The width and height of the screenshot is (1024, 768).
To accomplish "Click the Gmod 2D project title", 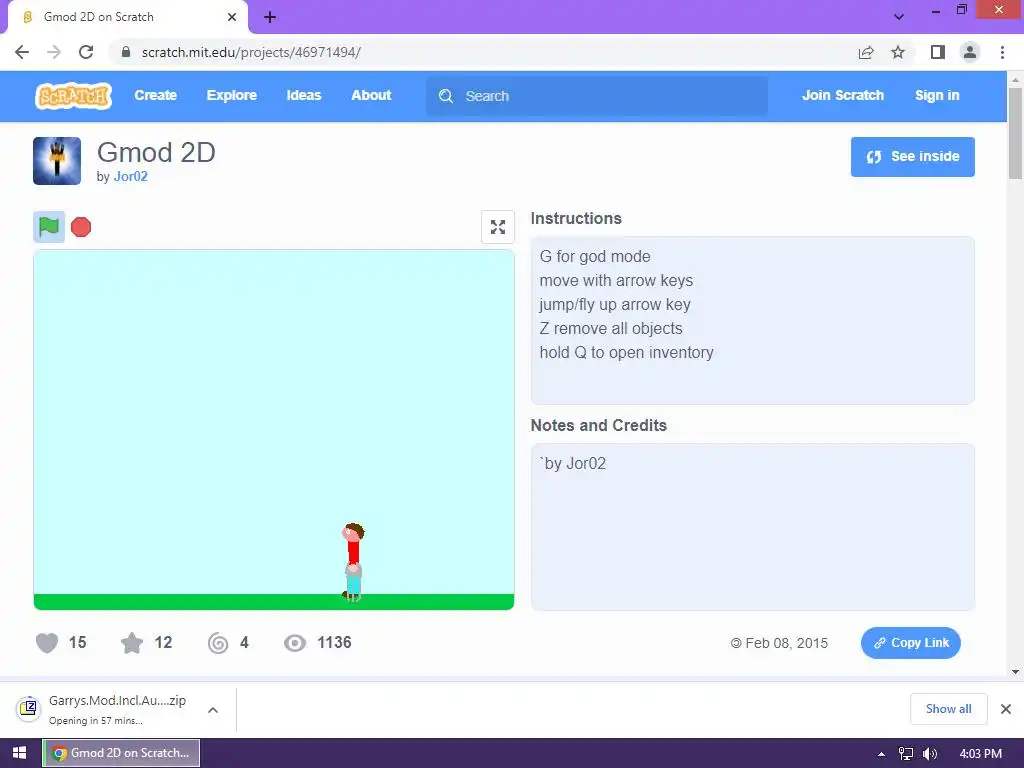I will pos(156,152).
